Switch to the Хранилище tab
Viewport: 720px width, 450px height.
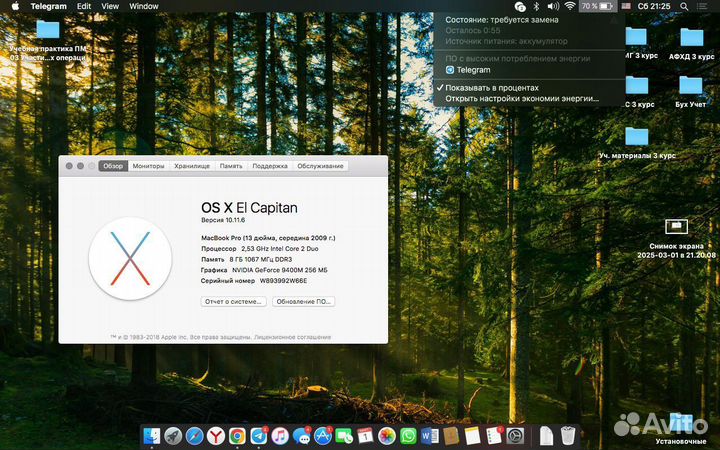192,166
